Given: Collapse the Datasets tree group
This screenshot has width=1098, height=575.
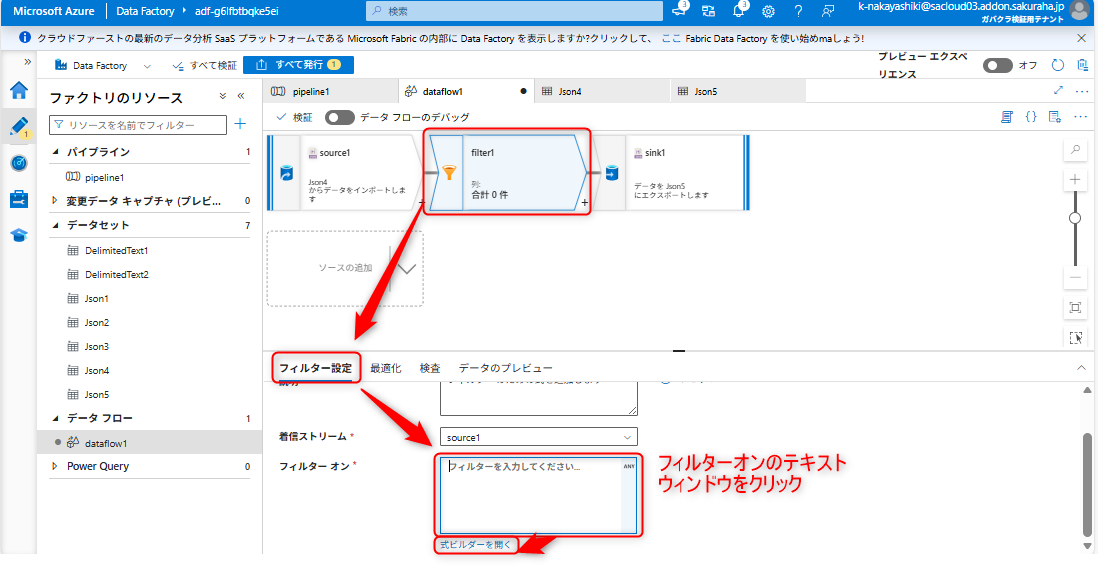Looking at the screenshot, I should click(x=55, y=225).
